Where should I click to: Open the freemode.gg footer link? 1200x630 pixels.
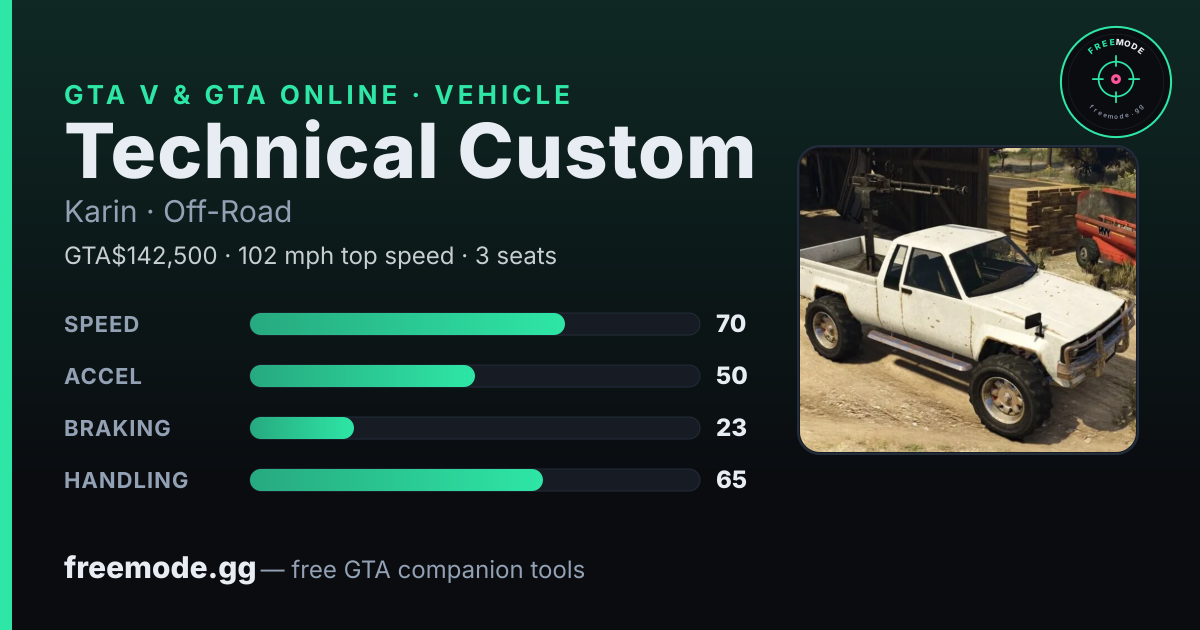(160, 570)
